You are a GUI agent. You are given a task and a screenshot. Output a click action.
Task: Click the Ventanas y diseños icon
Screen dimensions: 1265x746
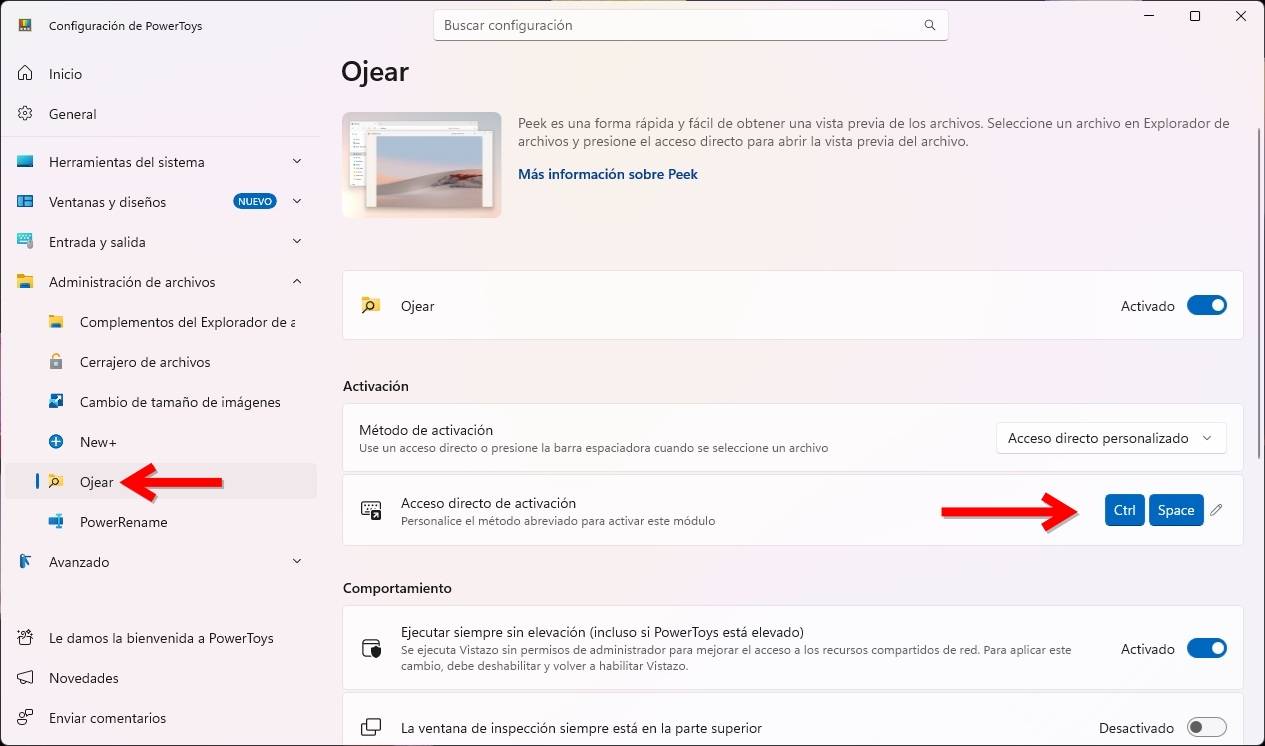[x=26, y=202]
